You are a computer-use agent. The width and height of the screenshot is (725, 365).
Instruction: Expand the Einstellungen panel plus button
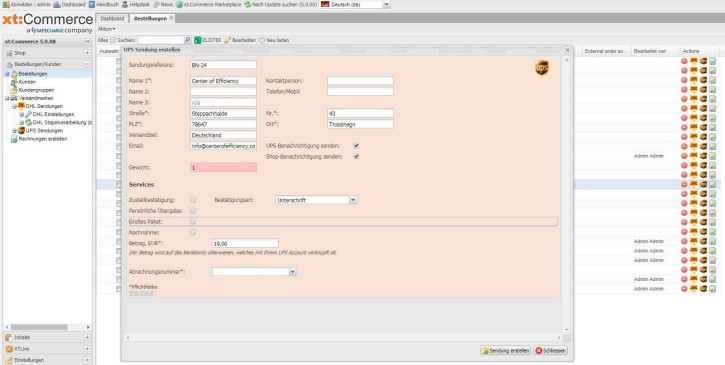pos(87,360)
